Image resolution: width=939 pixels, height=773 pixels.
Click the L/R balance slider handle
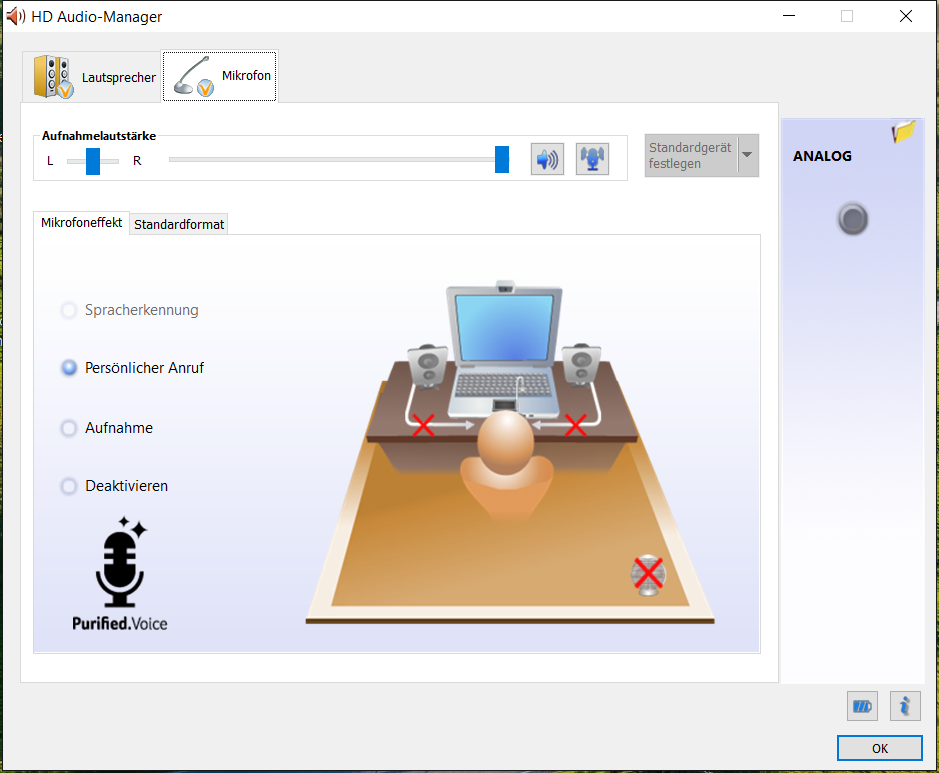tap(93, 161)
